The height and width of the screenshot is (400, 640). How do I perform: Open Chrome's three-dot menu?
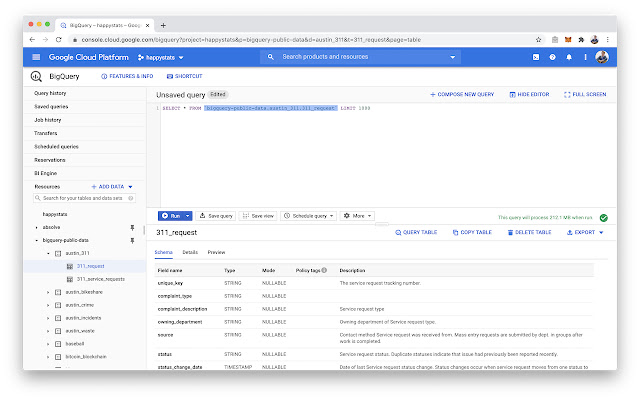click(x=607, y=40)
